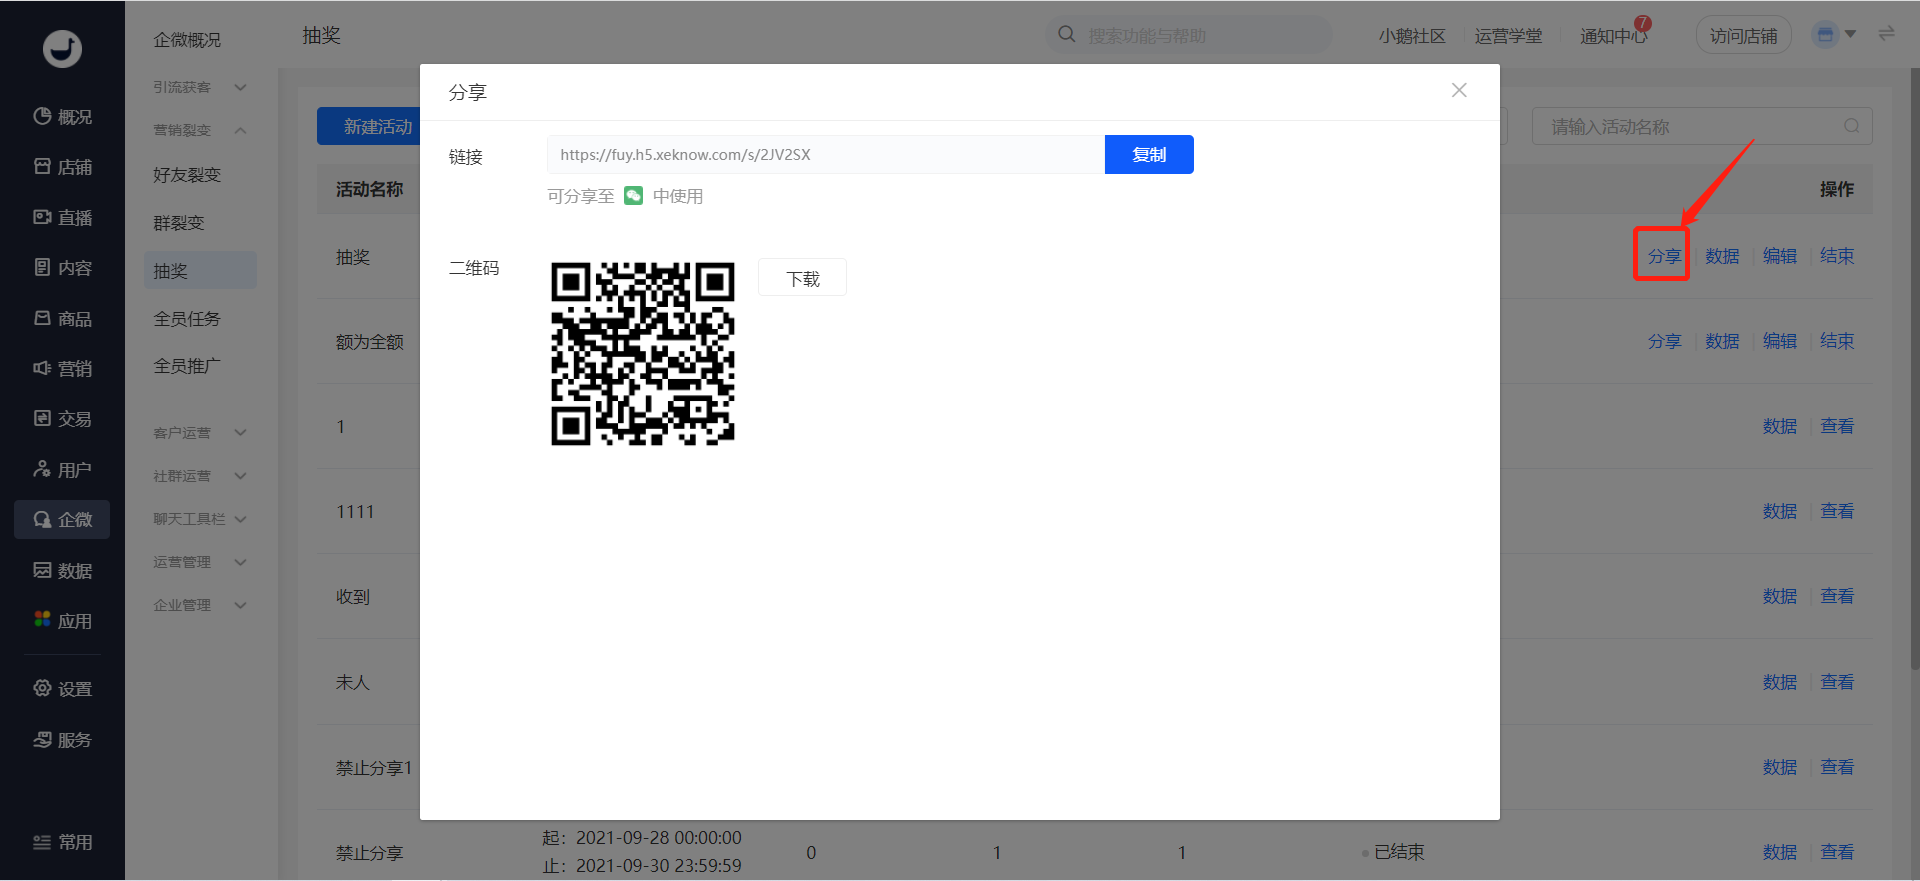Focus 请输入活动名称 search field

pyautogui.click(x=1701, y=126)
